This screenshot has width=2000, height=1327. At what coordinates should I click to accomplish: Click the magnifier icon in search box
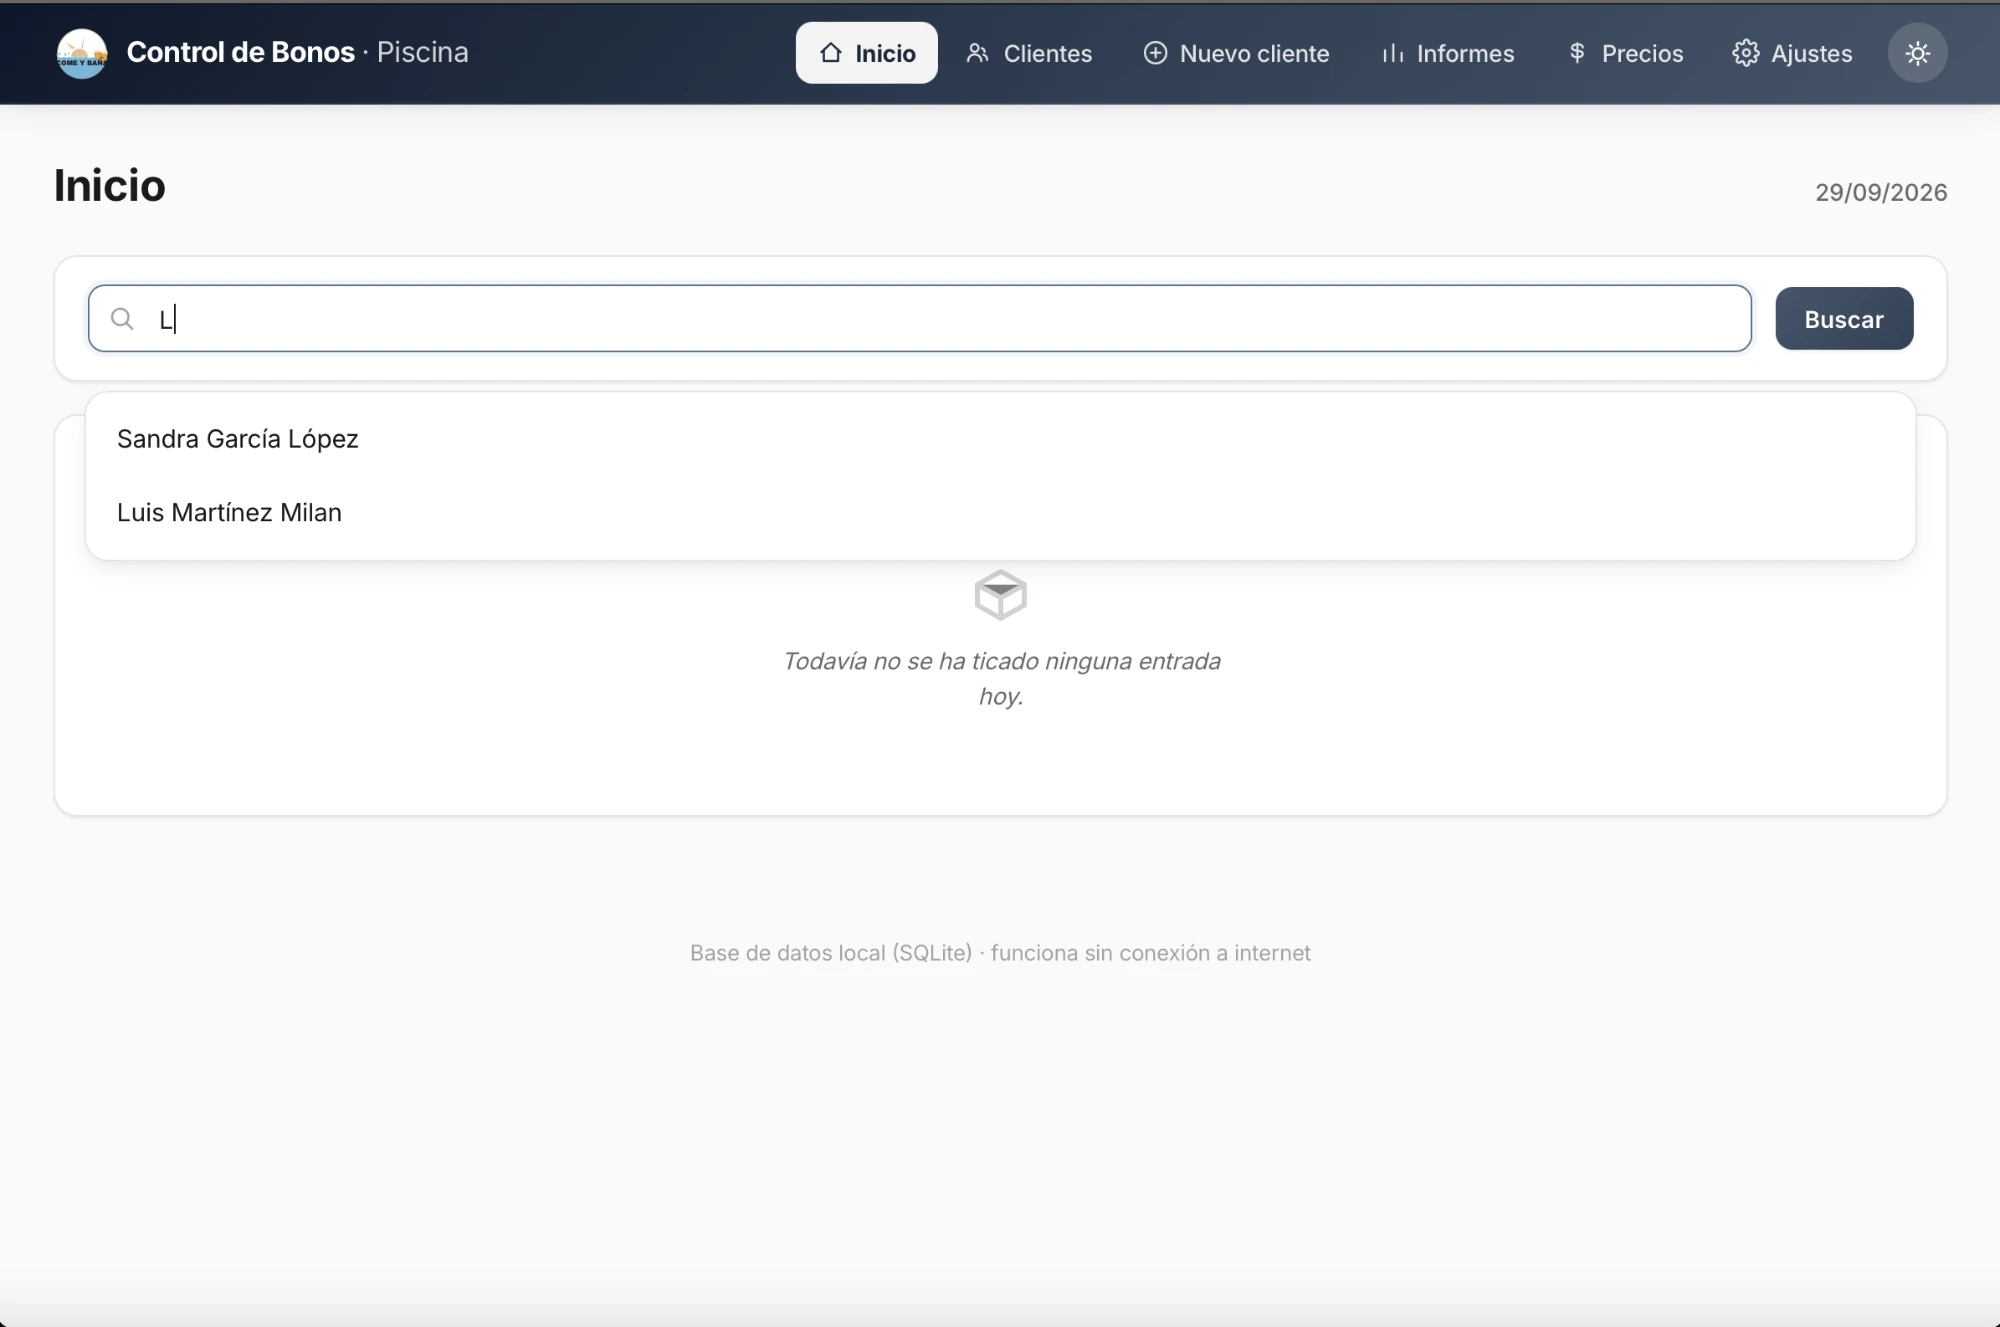pos(122,319)
